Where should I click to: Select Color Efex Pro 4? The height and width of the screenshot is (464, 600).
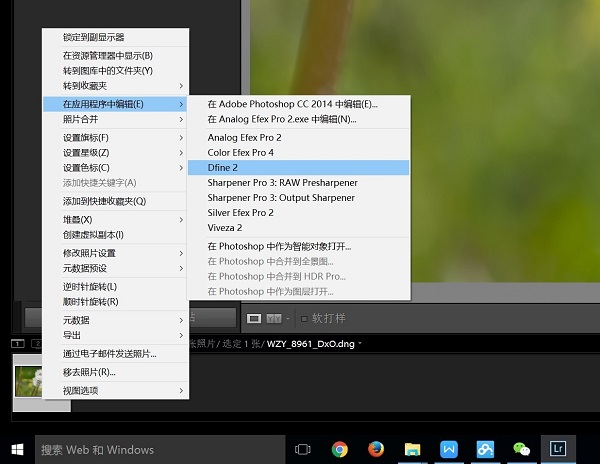[x=298, y=153]
